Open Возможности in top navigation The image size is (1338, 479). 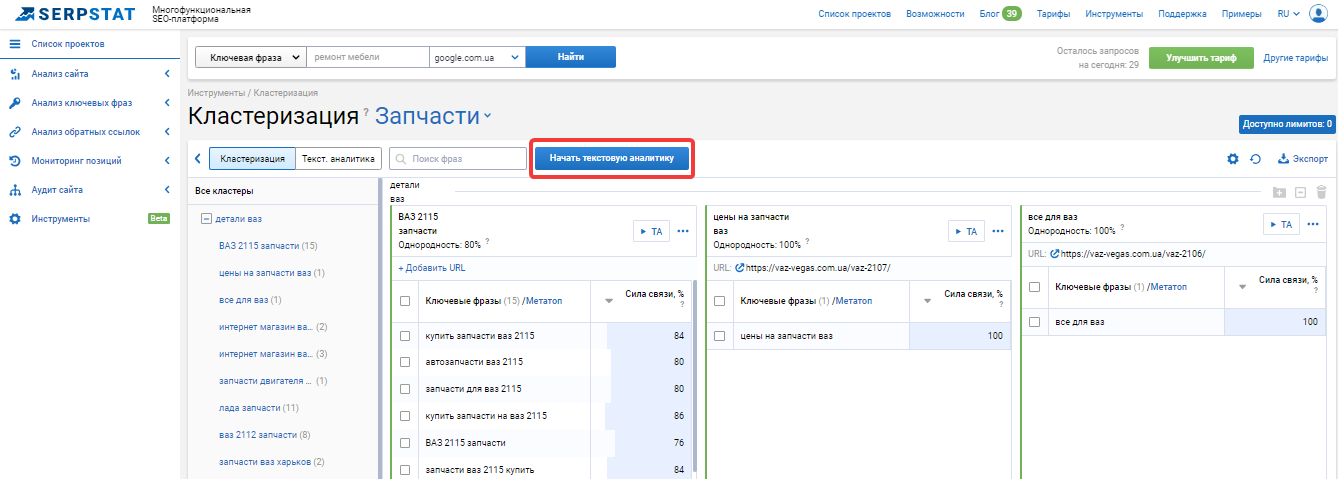click(x=935, y=14)
